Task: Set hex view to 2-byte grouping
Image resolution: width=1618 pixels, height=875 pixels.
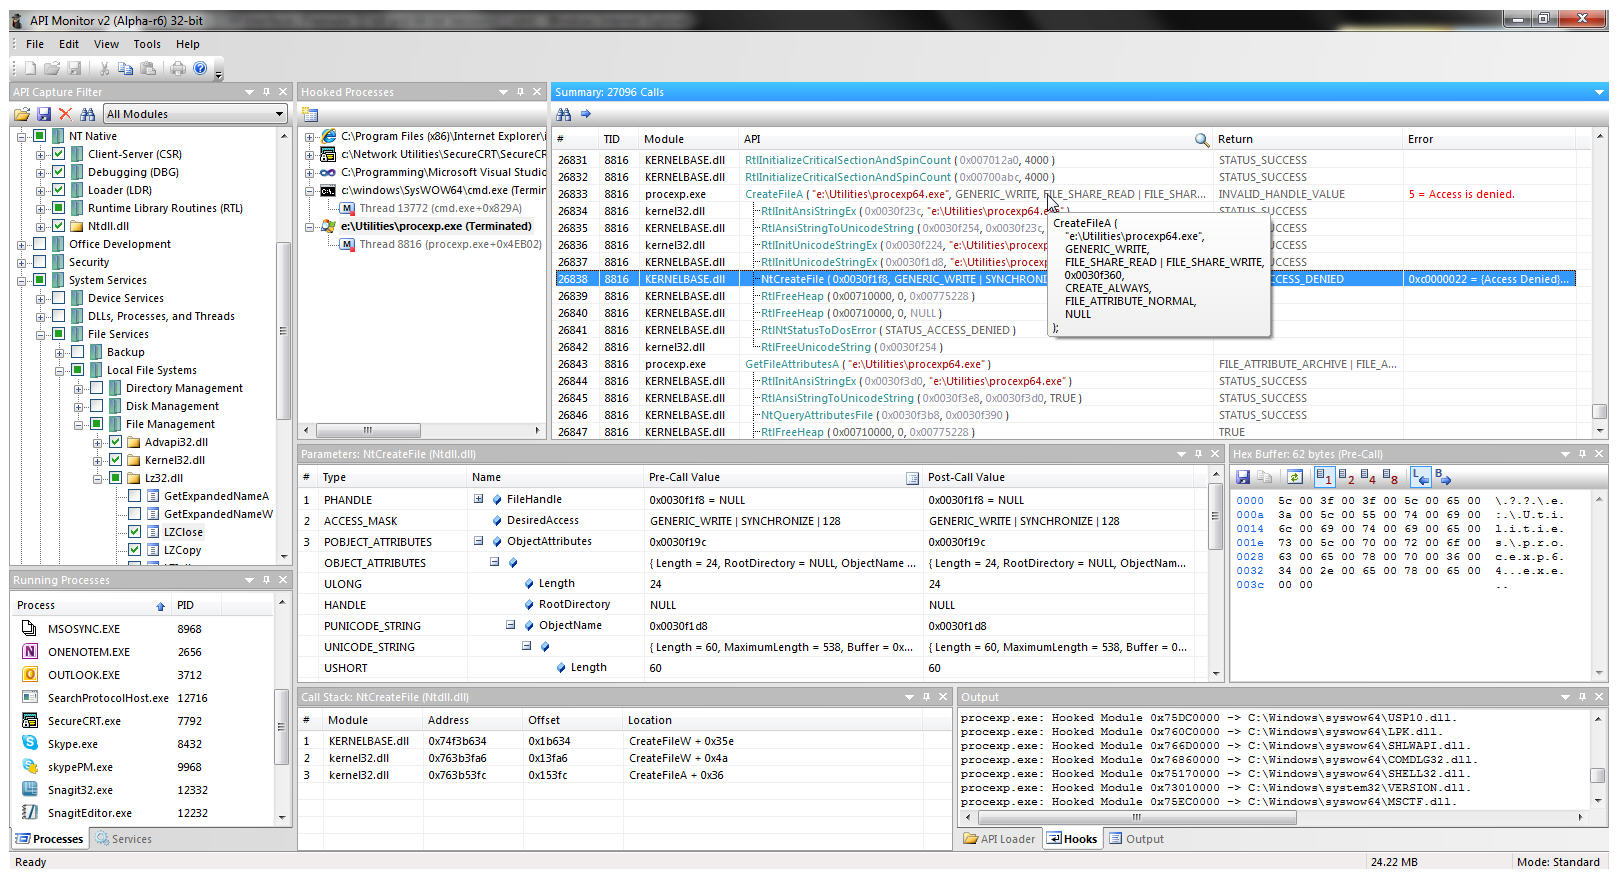Action: 1345,477
